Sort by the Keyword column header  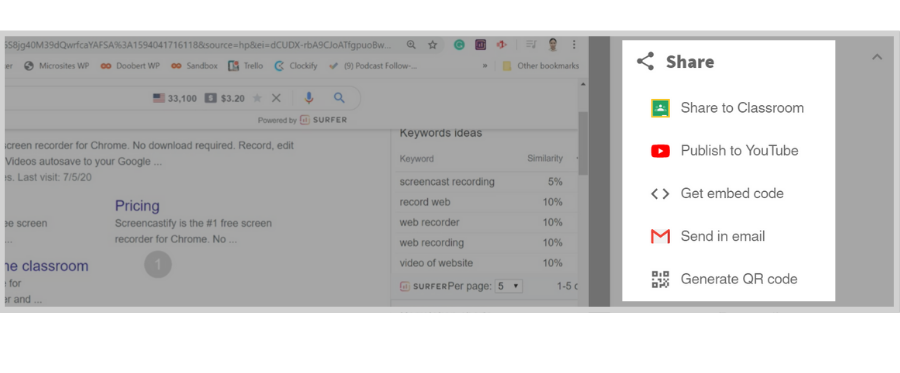(417, 158)
